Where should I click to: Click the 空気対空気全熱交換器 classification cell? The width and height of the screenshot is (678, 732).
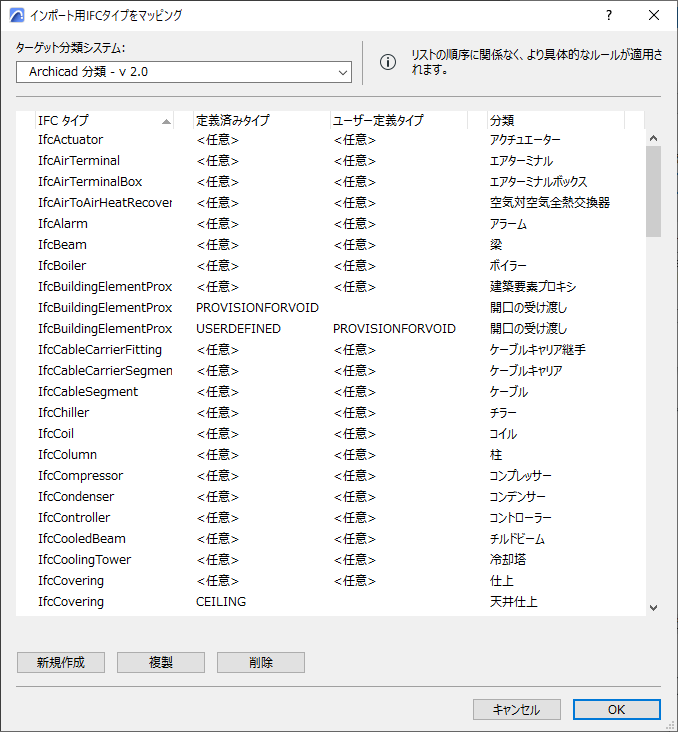pos(550,203)
